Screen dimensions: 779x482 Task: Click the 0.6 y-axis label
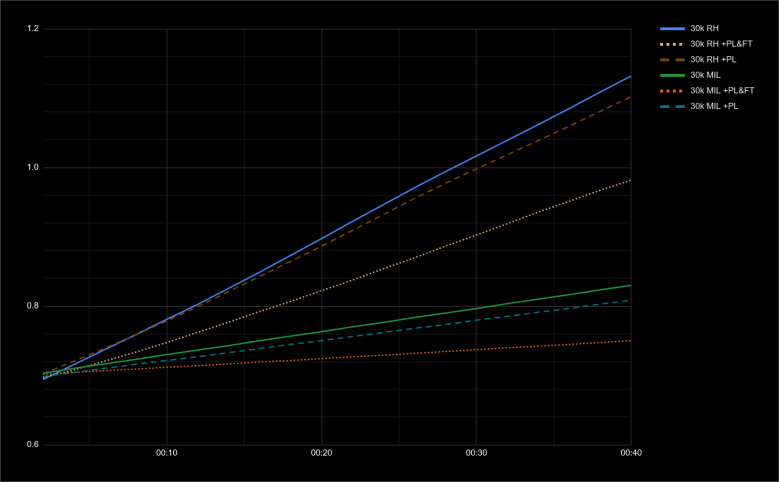33,444
